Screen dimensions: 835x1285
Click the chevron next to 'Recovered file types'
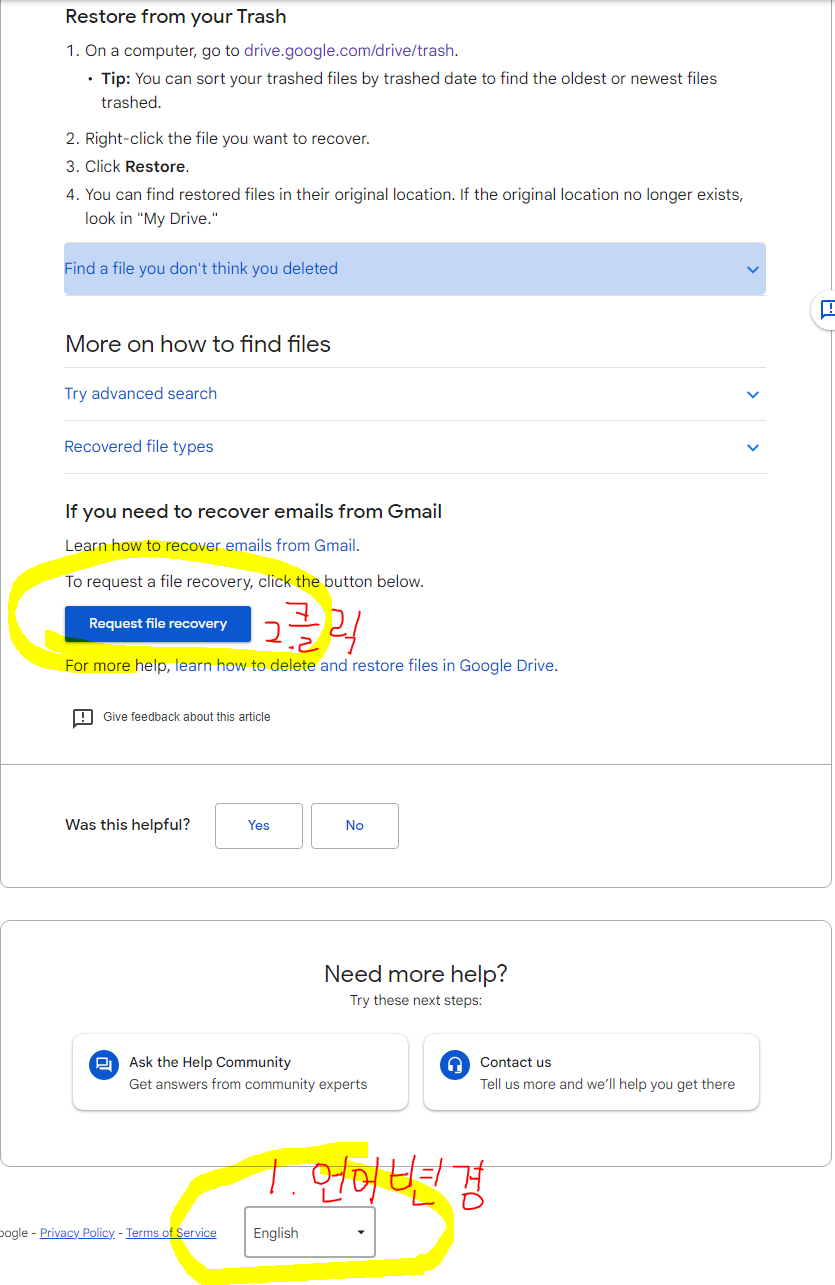753,448
